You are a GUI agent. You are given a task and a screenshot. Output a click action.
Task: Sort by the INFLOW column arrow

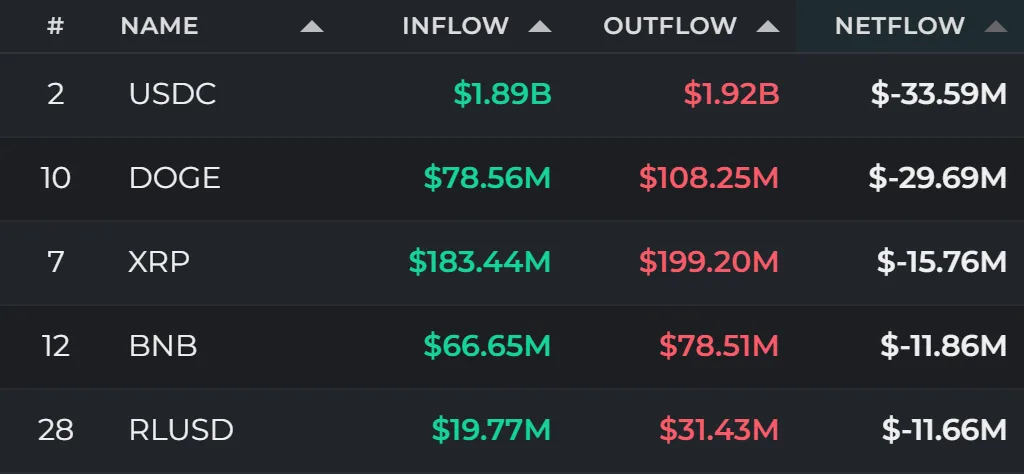point(539,27)
